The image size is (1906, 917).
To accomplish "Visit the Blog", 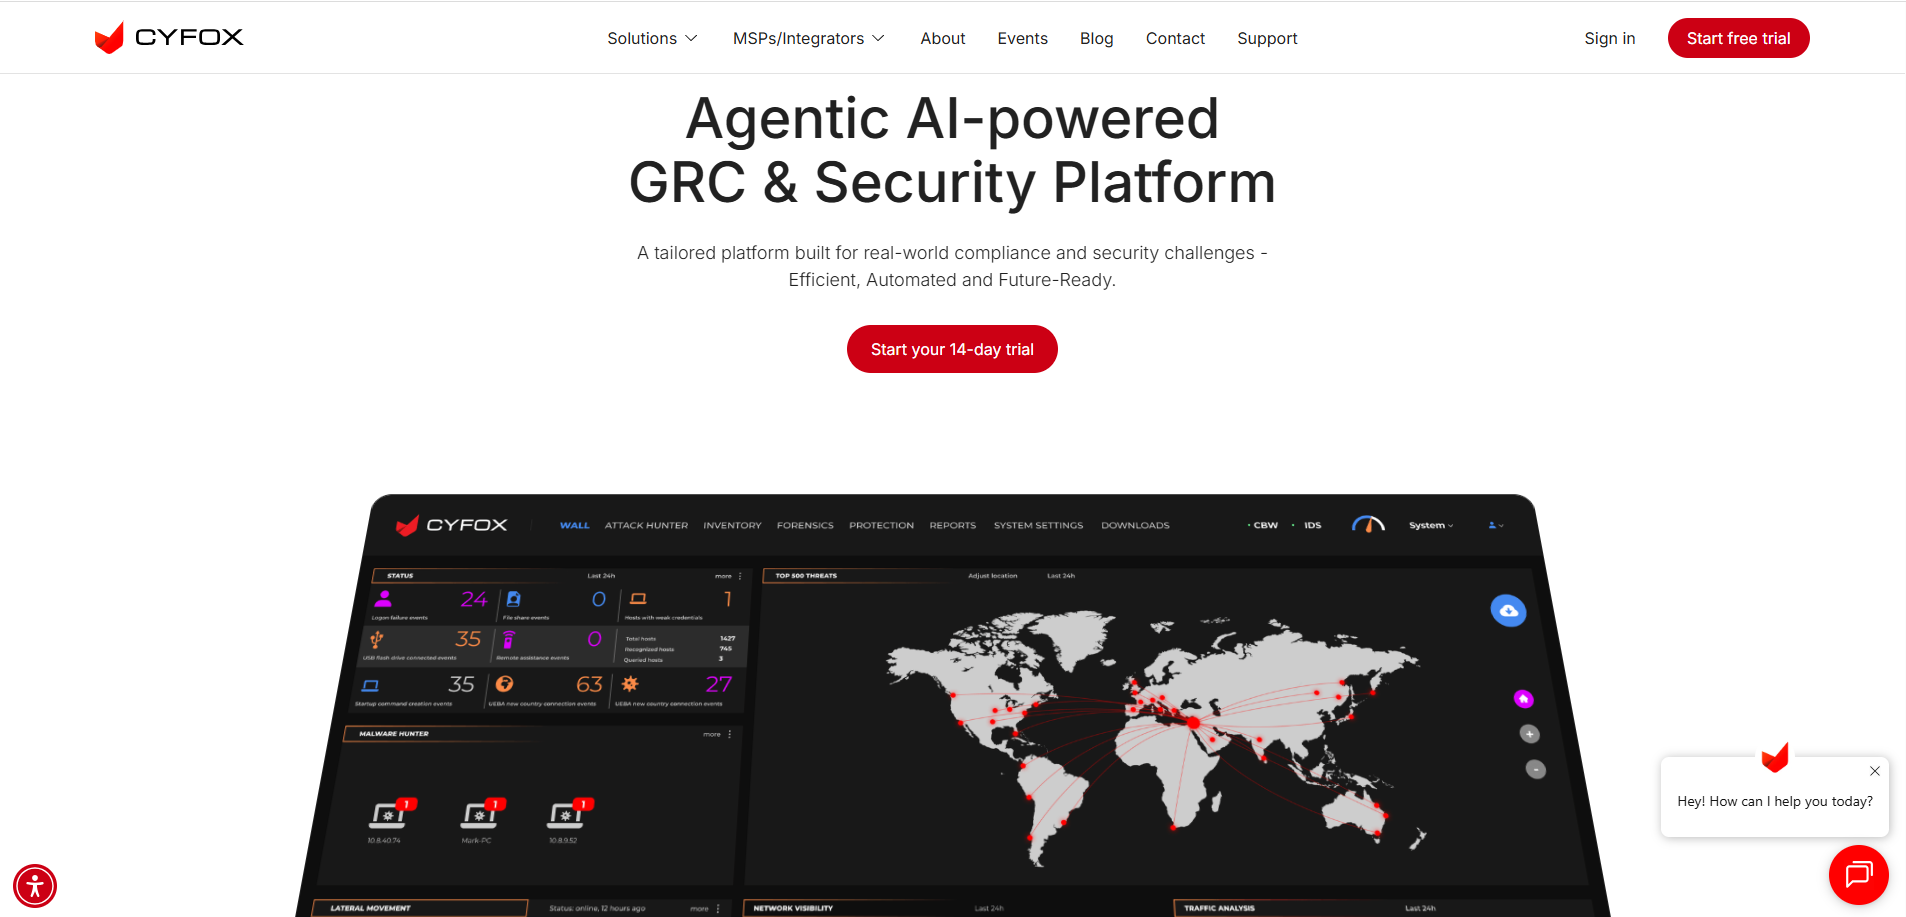I will 1096,38.
